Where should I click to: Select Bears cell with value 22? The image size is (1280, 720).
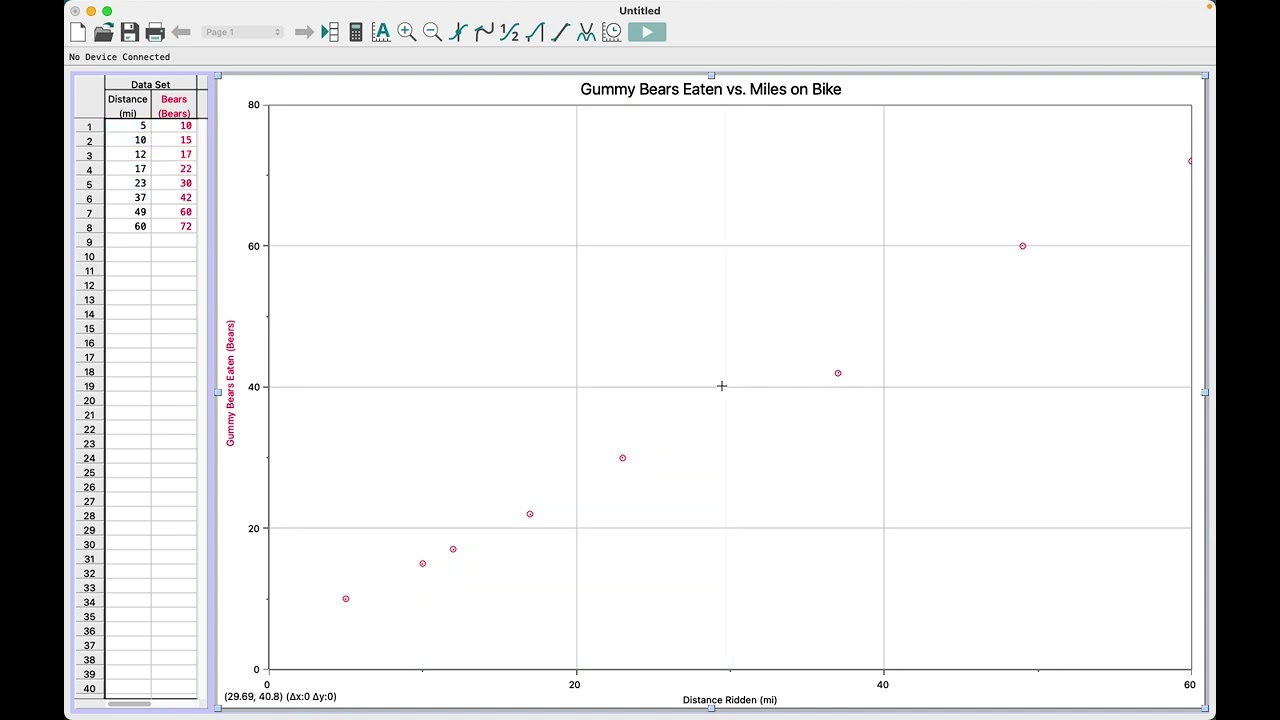pyautogui.click(x=174, y=169)
